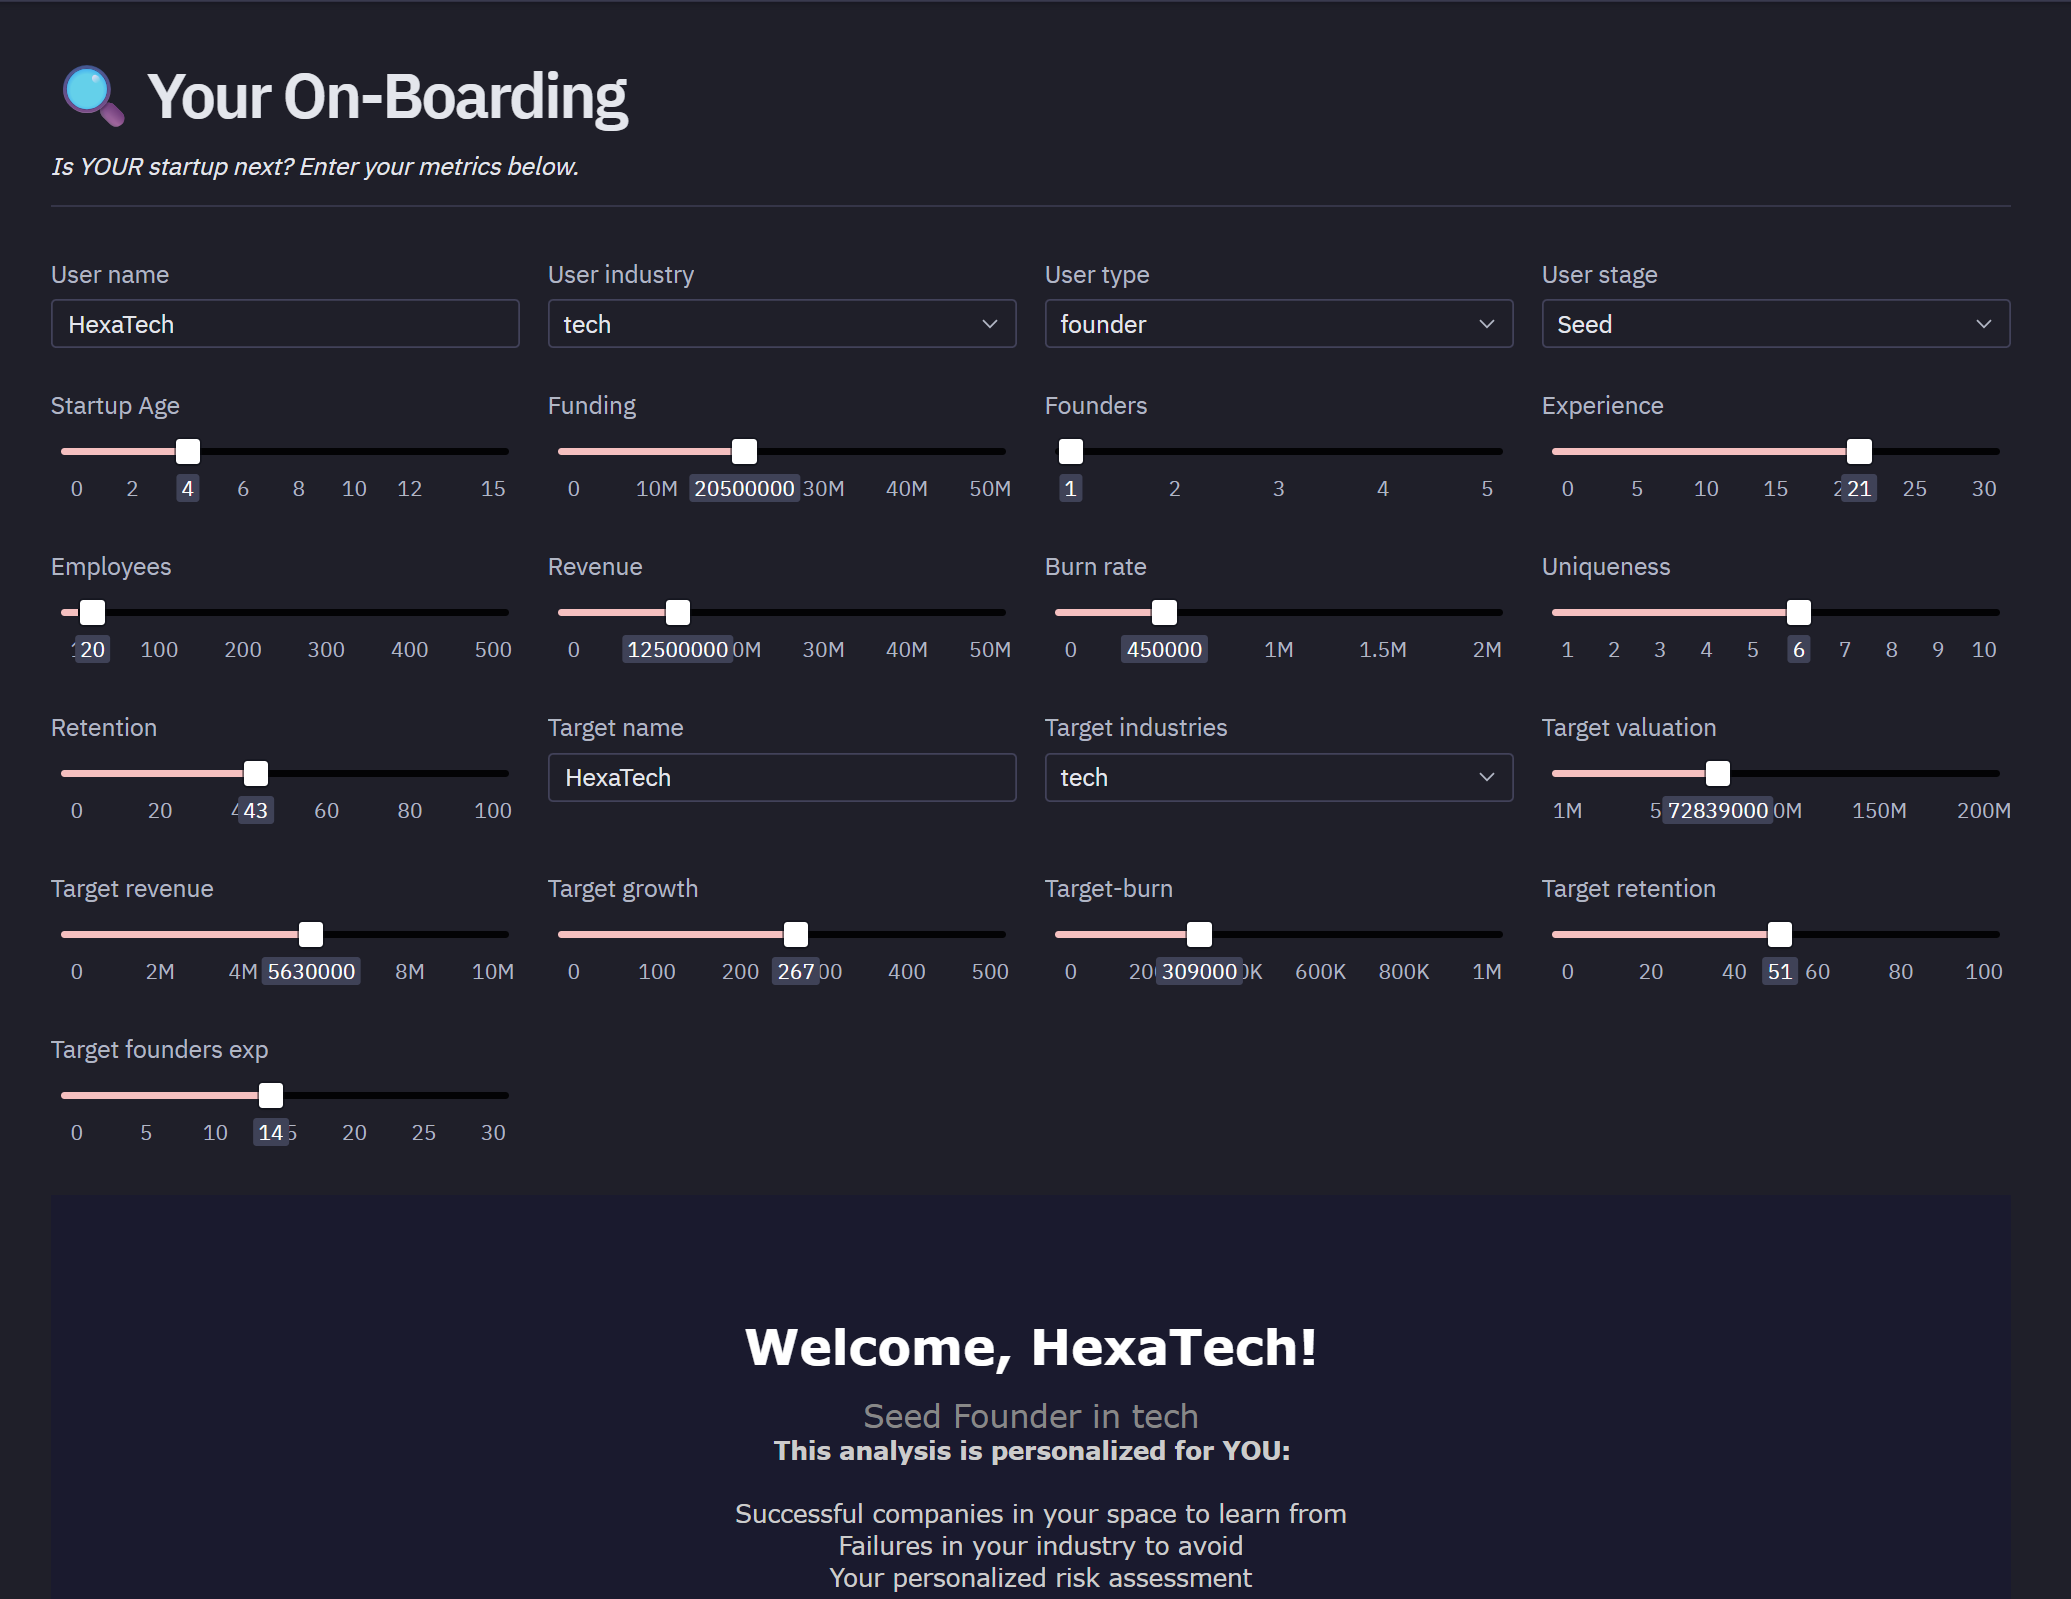Viewport: 2071px width, 1599px height.
Task: Click the Uniqueness slider handle
Action: tap(1799, 612)
